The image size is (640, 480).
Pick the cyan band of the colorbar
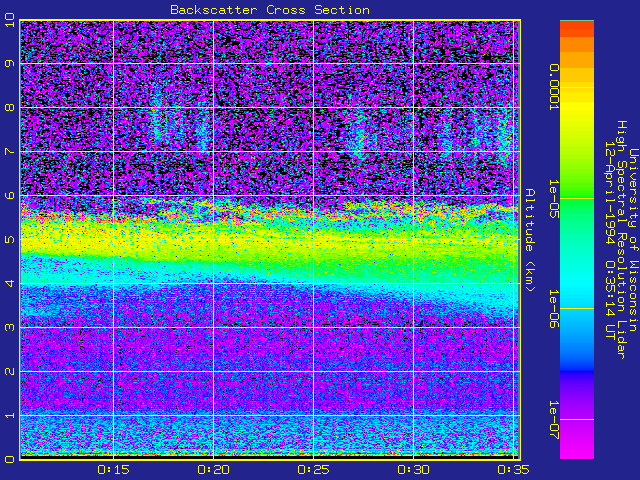577,282
